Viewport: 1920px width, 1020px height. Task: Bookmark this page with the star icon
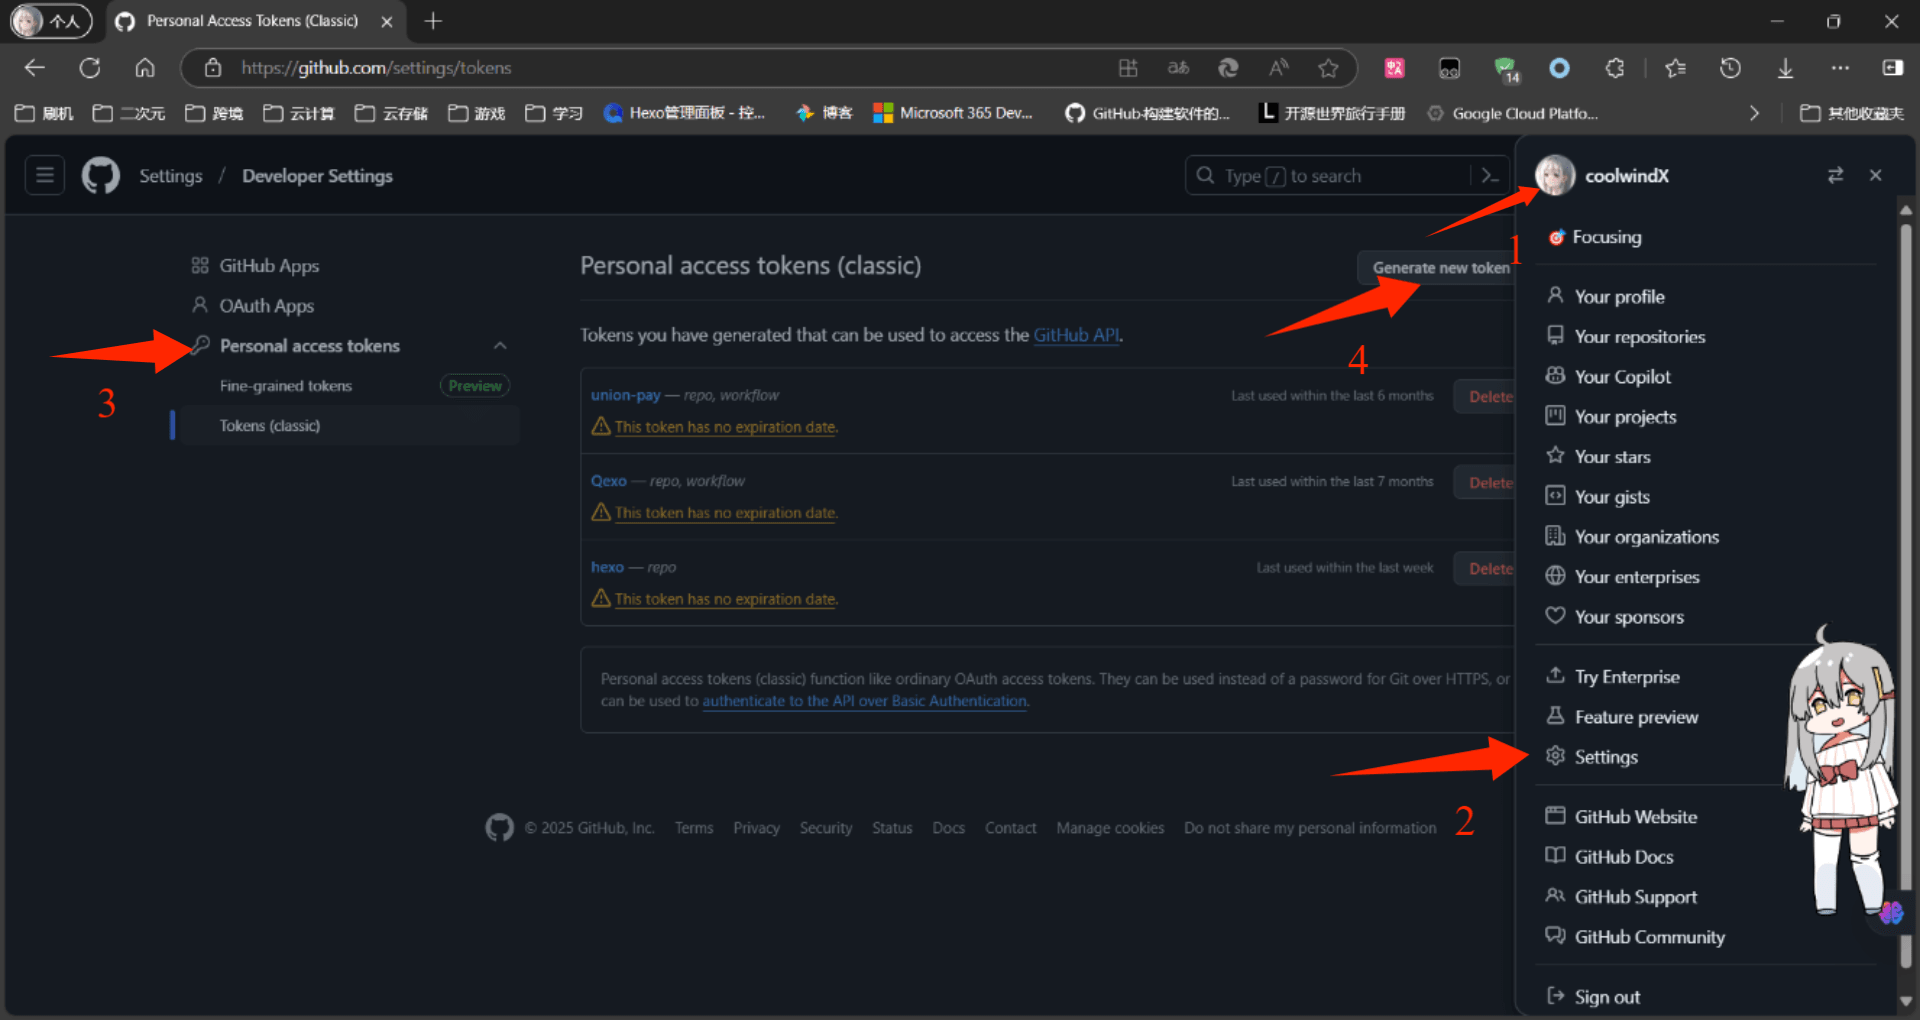[x=1328, y=68]
